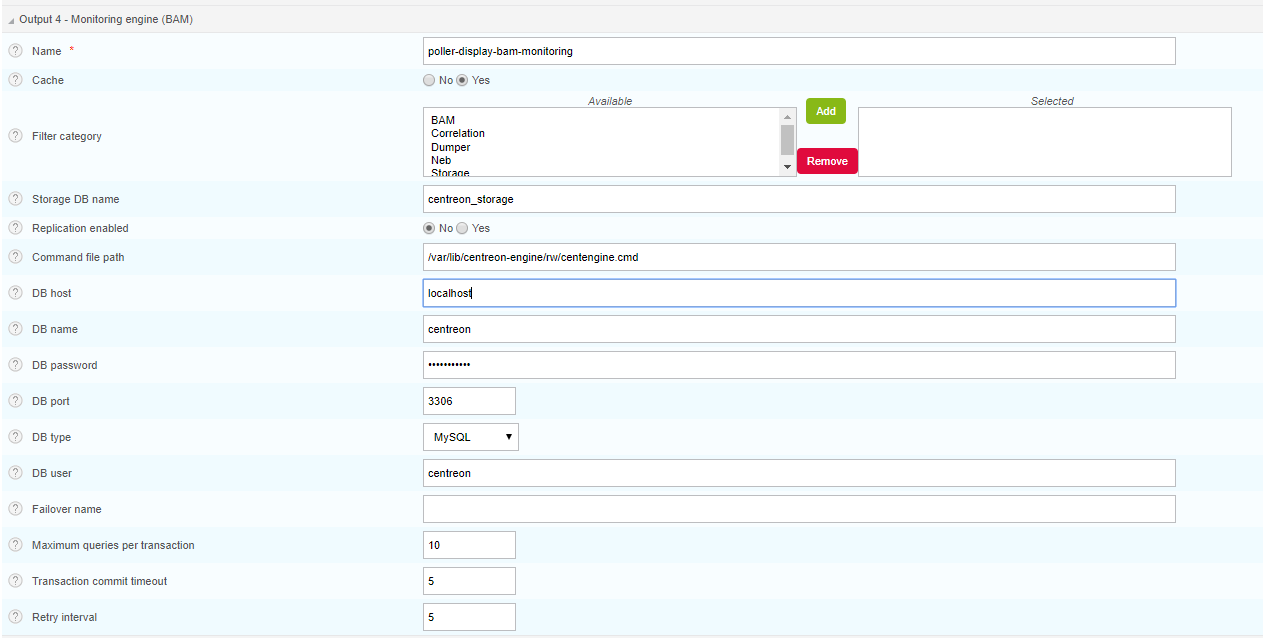Screen dimensions: 1263x638
Task: Click the red Remove button
Action: coord(827,161)
